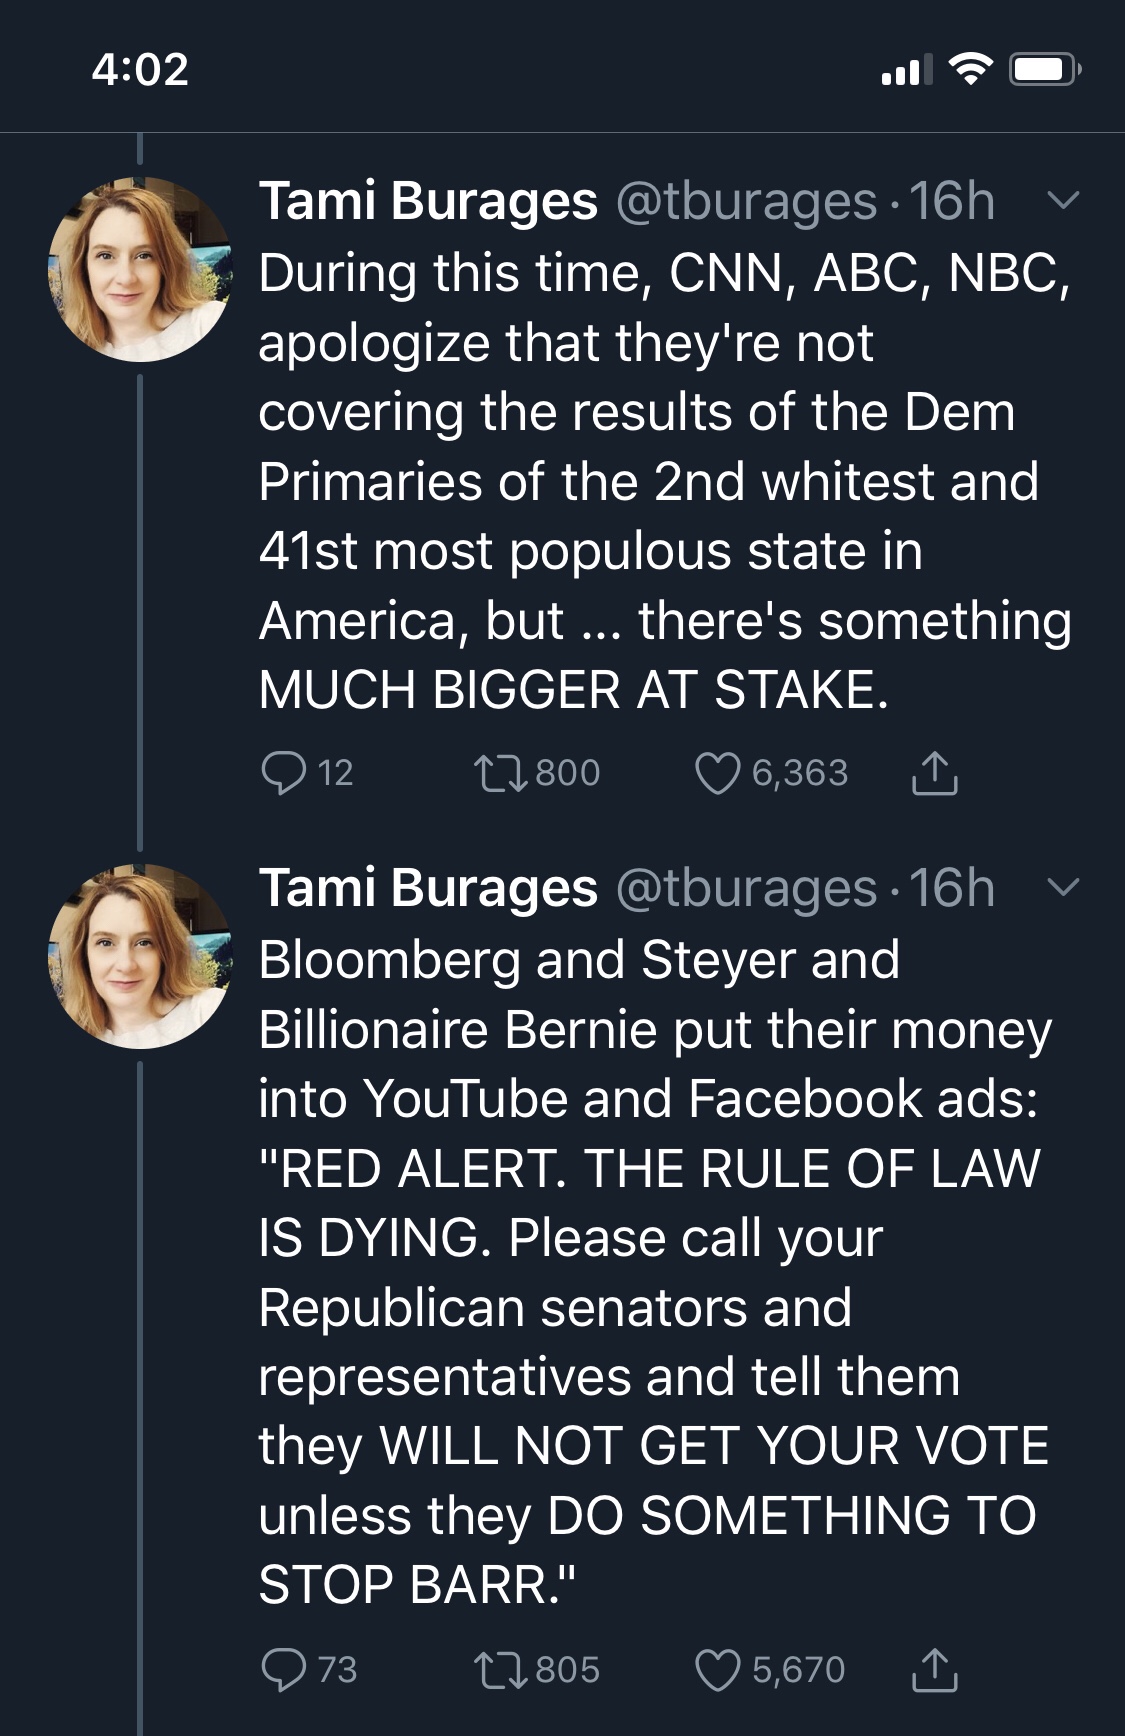Open dropdown chevron on second tweet
This screenshot has height=1736, width=1125.
pos(1062,887)
